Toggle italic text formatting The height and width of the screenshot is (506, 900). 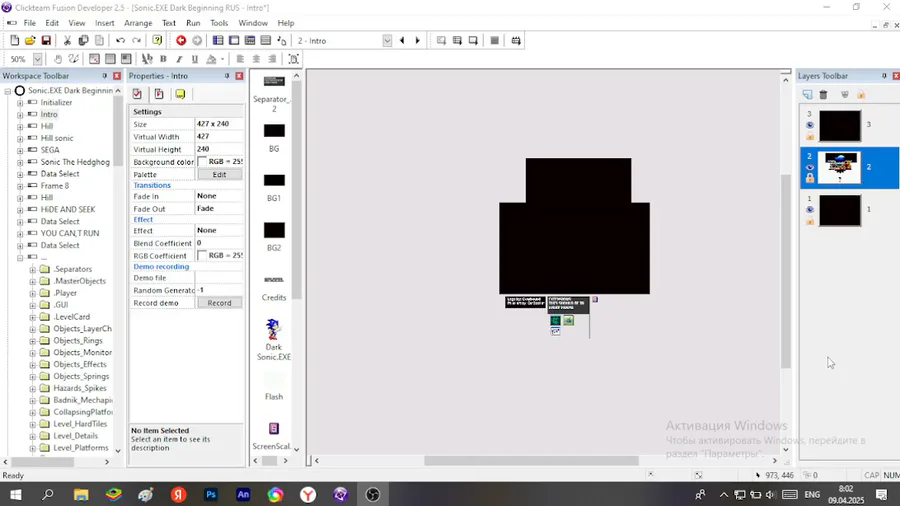click(179, 59)
